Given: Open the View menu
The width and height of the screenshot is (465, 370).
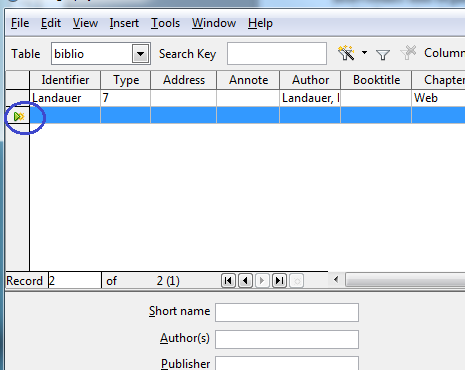Looking at the screenshot, I should coord(85,23).
